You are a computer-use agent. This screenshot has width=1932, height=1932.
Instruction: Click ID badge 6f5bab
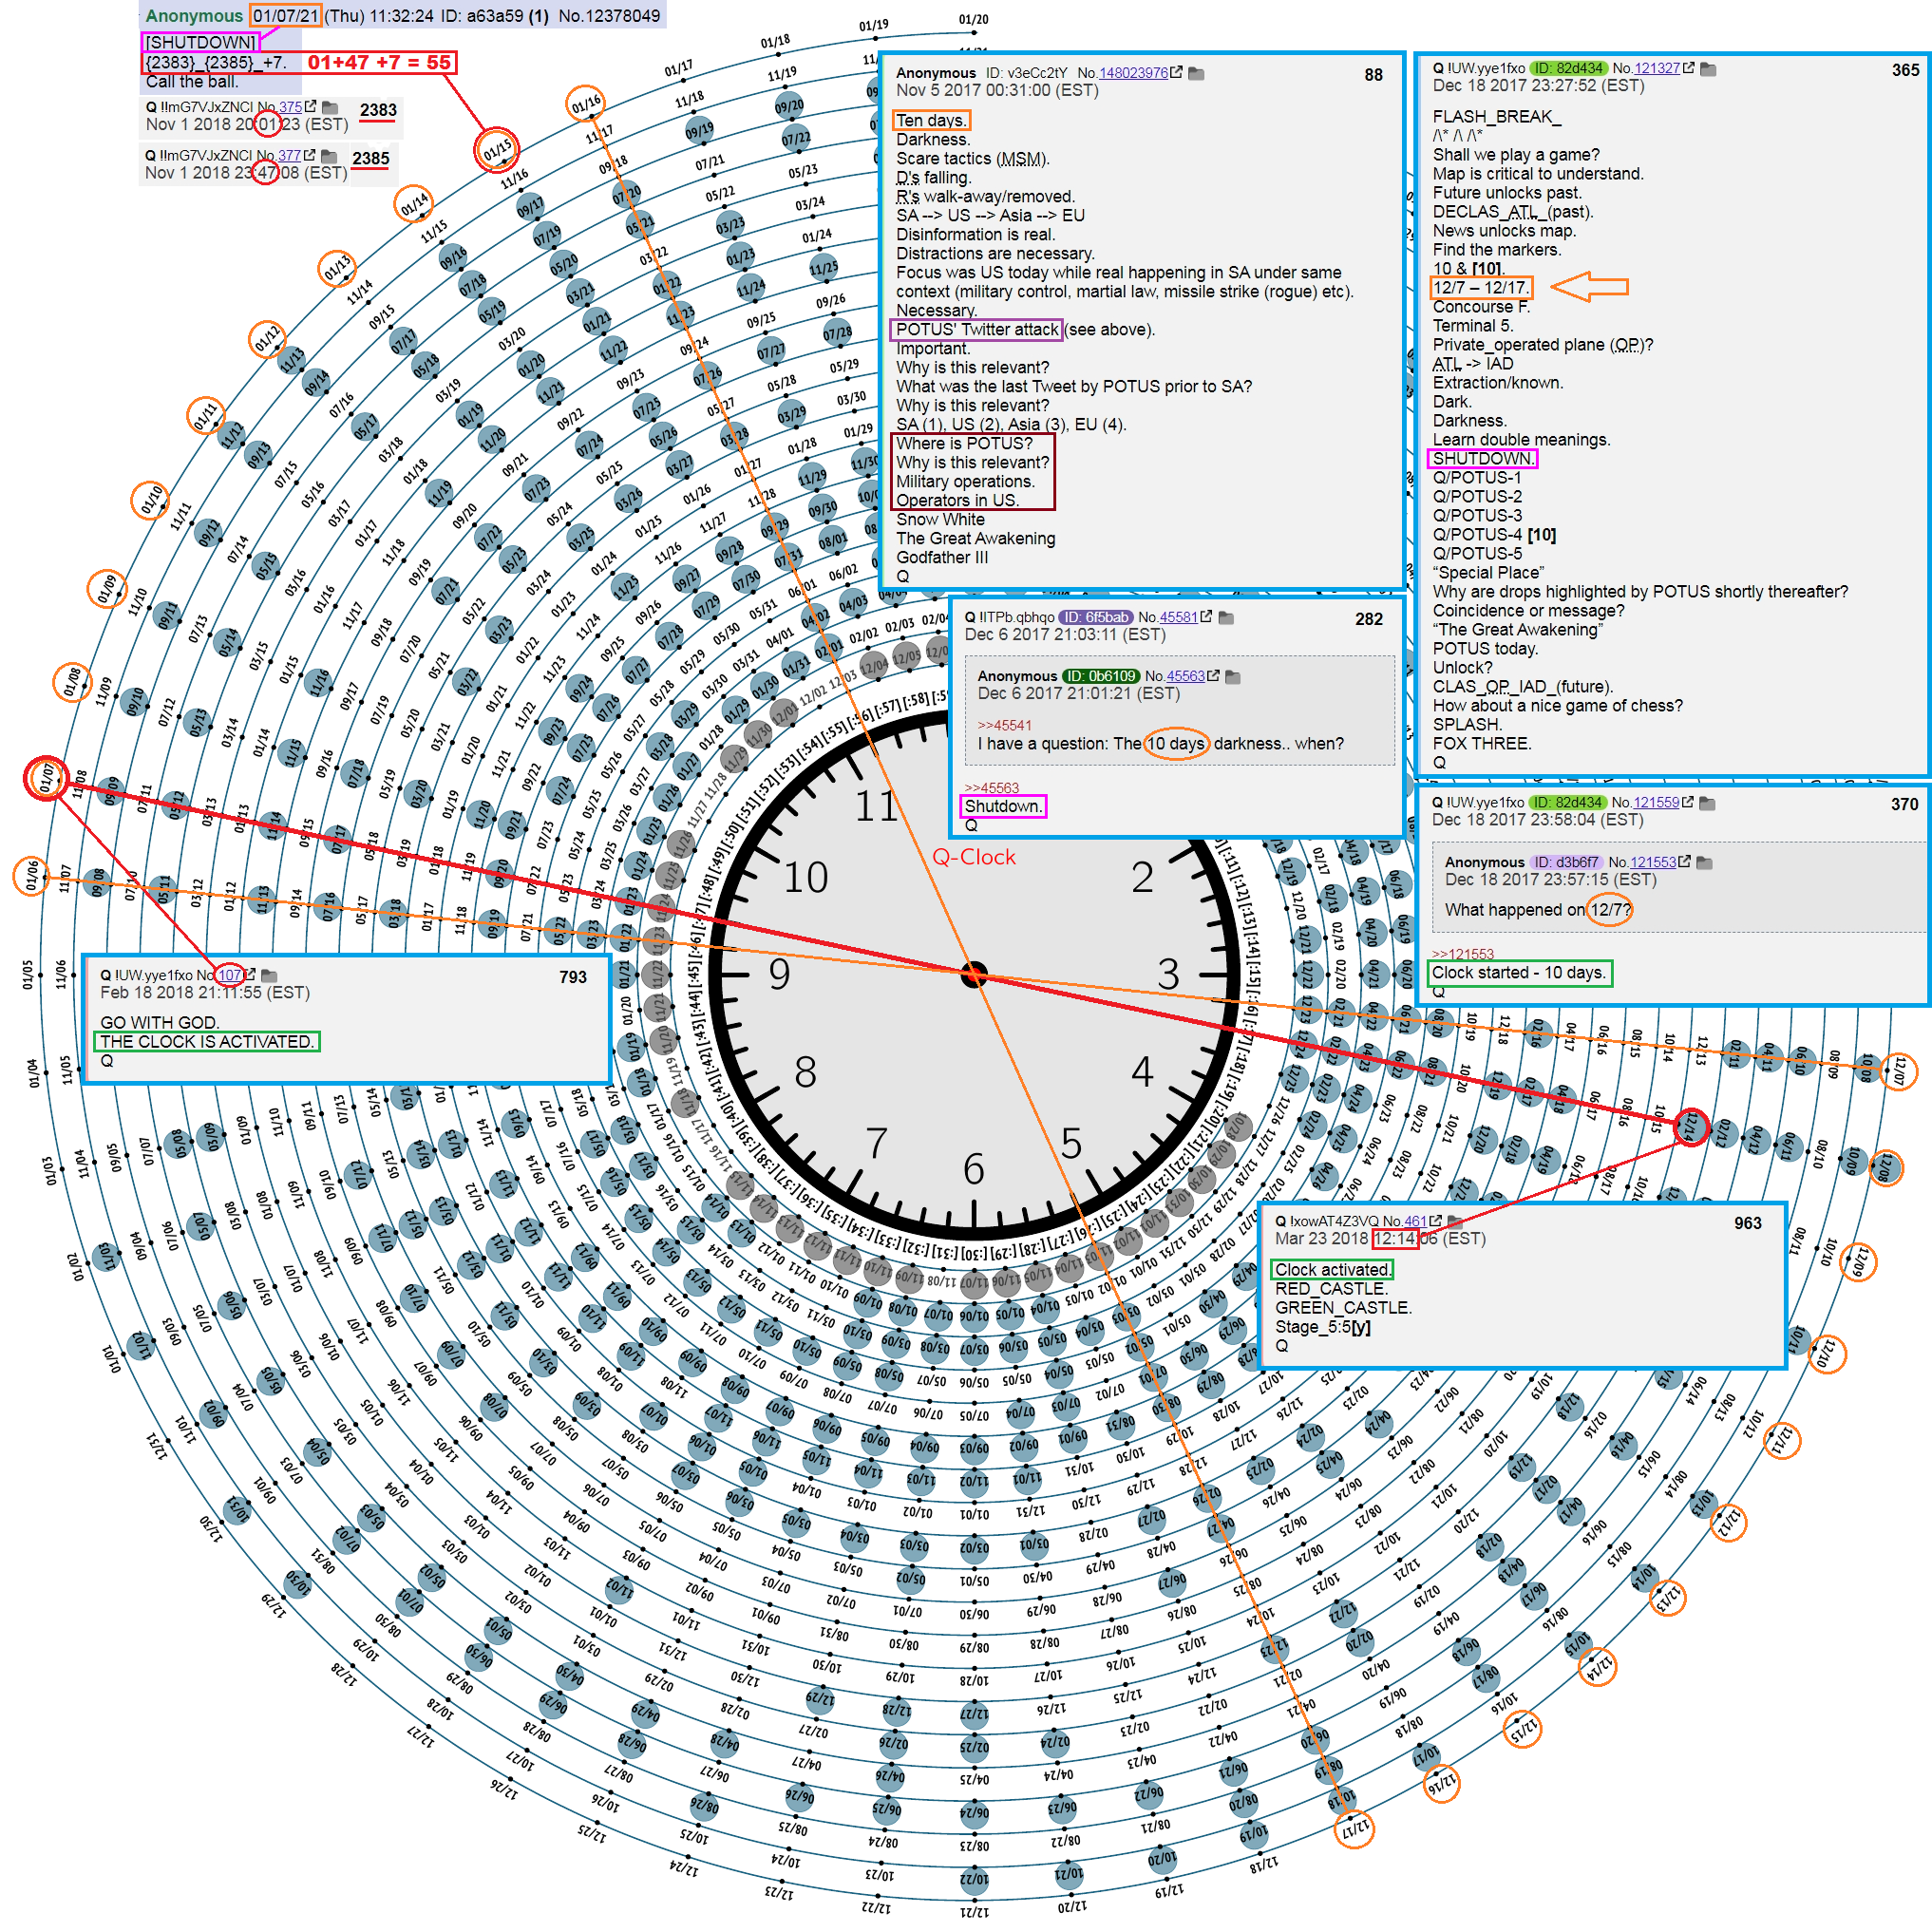1095,617
